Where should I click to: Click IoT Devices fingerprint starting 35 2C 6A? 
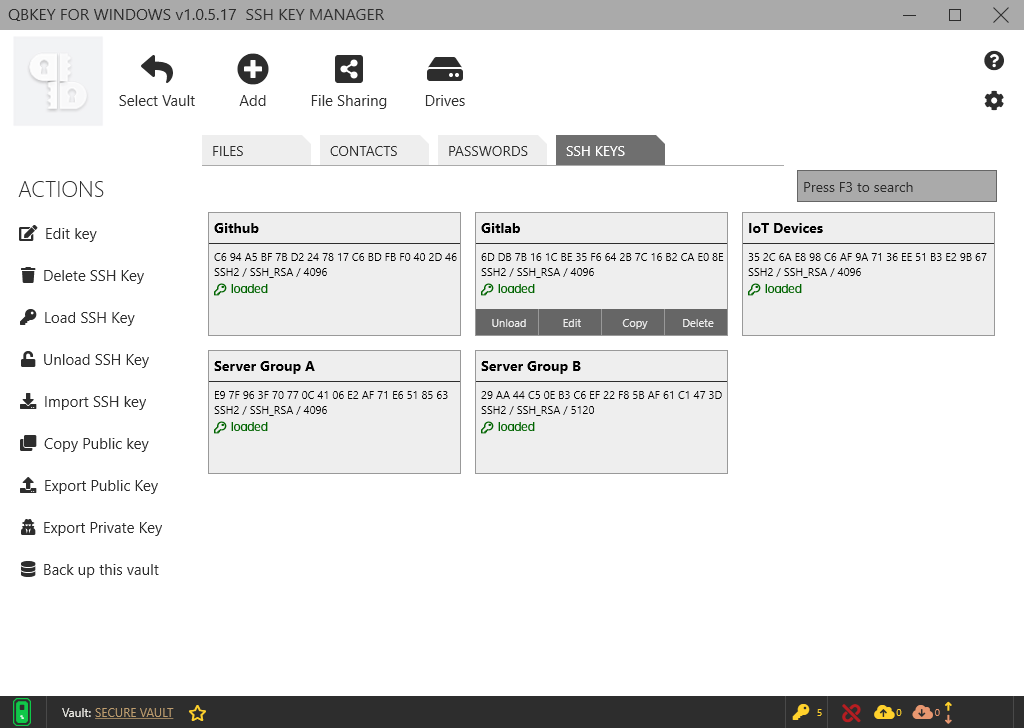tap(867, 257)
